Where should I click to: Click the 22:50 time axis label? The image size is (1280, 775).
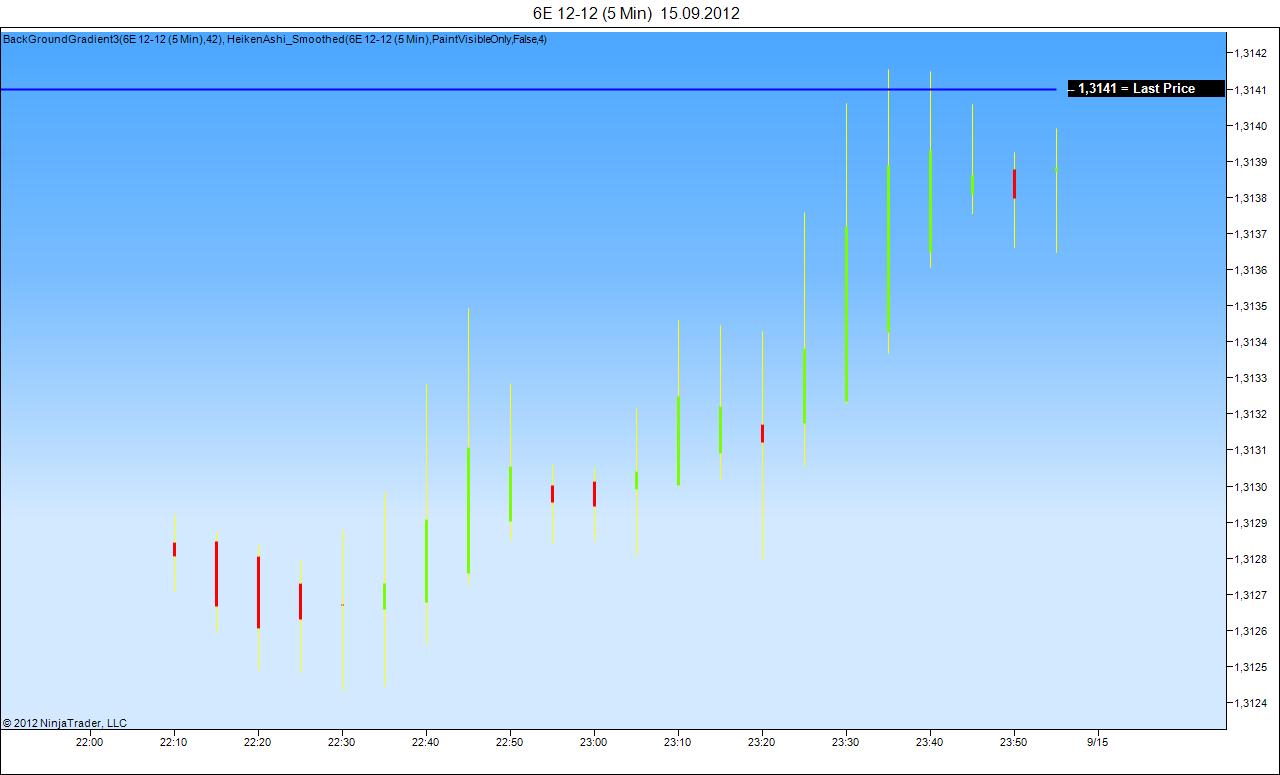click(510, 742)
